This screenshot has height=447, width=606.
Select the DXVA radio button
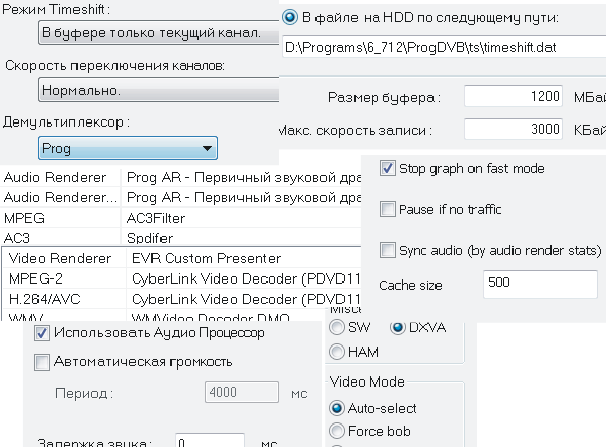pyautogui.click(x=398, y=328)
